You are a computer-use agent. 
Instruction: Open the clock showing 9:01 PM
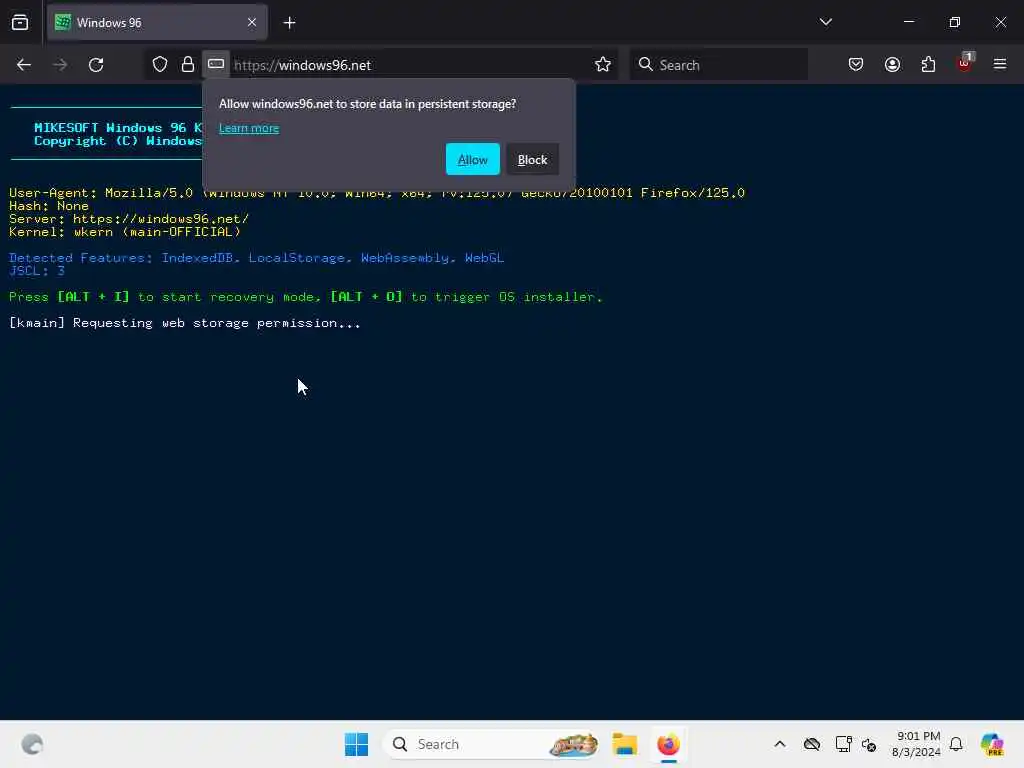[916, 744]
